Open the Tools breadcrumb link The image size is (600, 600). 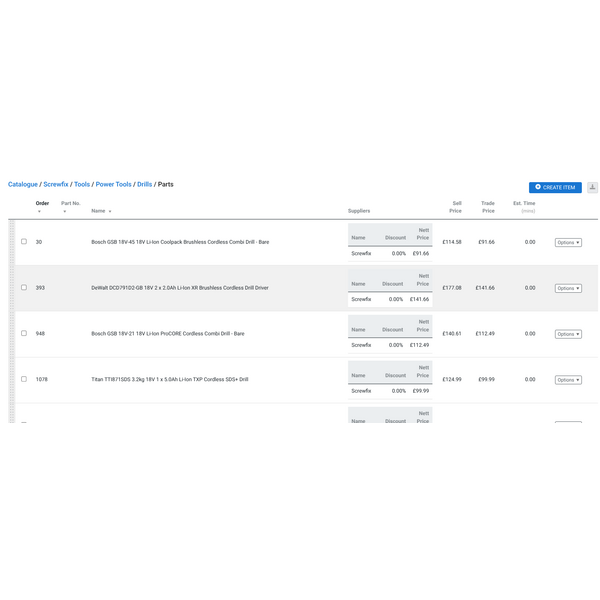(82, 184)
